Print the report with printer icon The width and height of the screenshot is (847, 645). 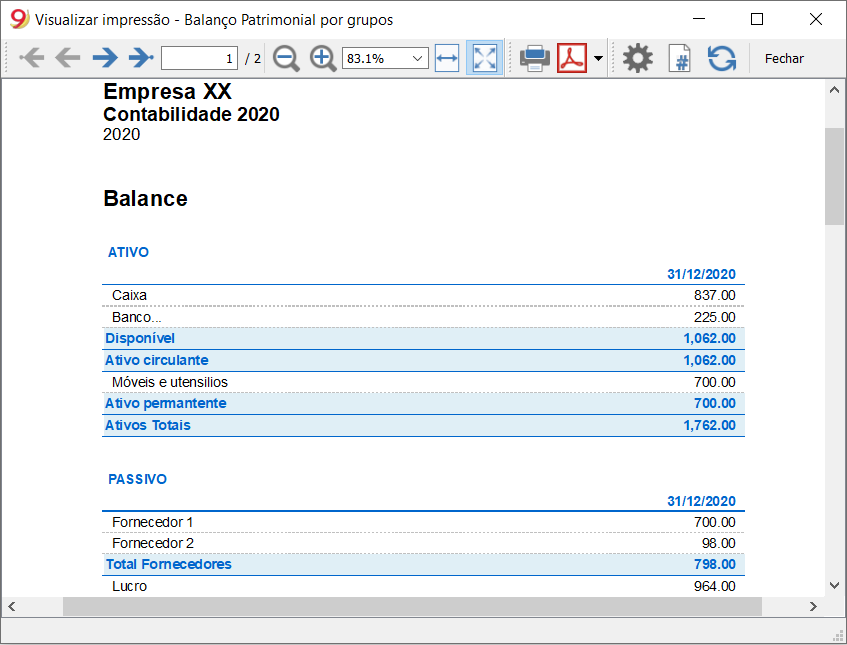pos(535,58)
